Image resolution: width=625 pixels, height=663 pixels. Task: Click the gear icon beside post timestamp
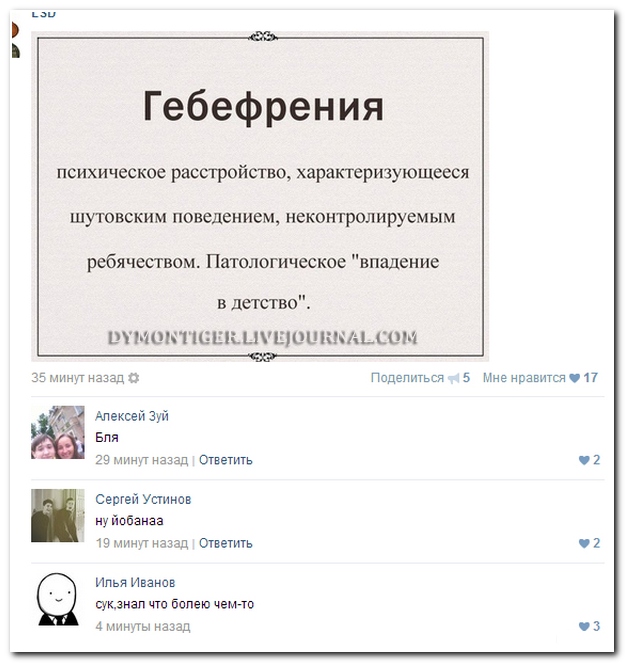click(x=134, y=378)
